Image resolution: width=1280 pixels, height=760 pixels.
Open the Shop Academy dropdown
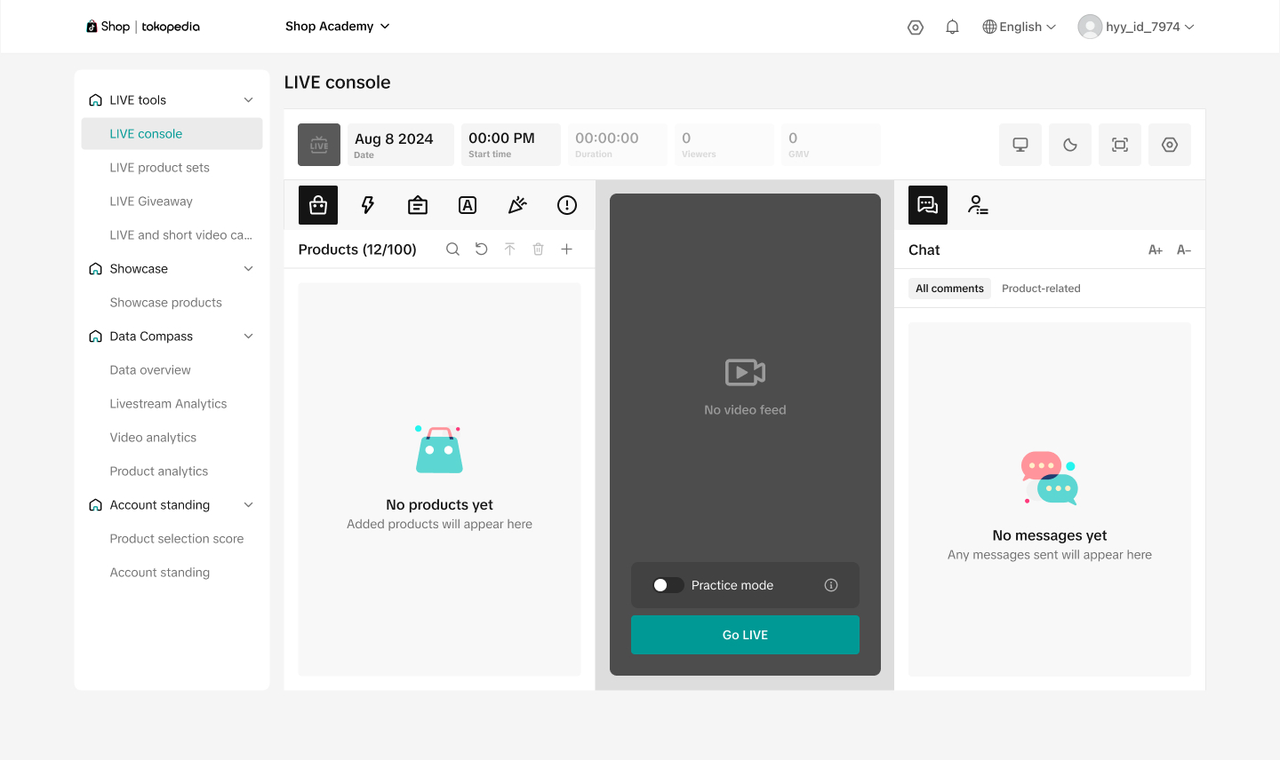pos(338,26)
